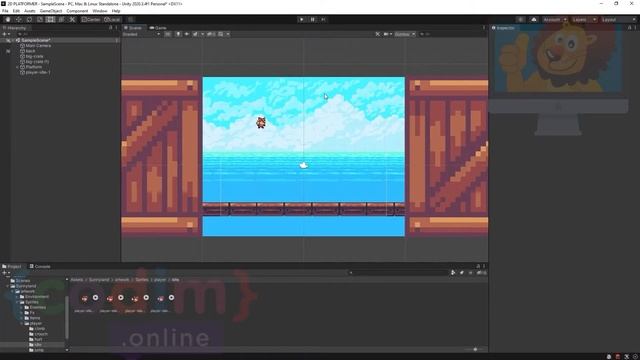The width and height of the screenshot is (640, 360).
Task: Select the back object in Hierarchy
Action: pyautogui.click(x=30, y=51)
